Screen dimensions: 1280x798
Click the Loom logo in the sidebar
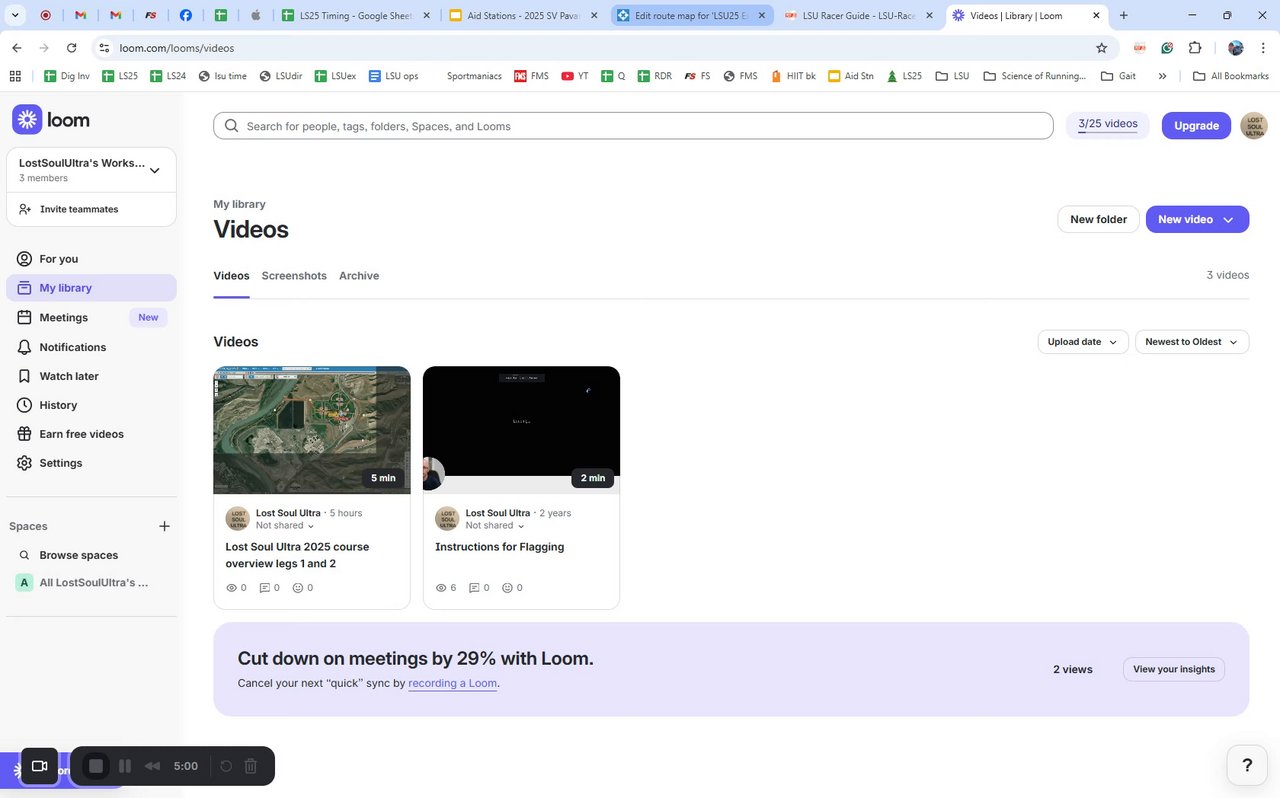51,120
